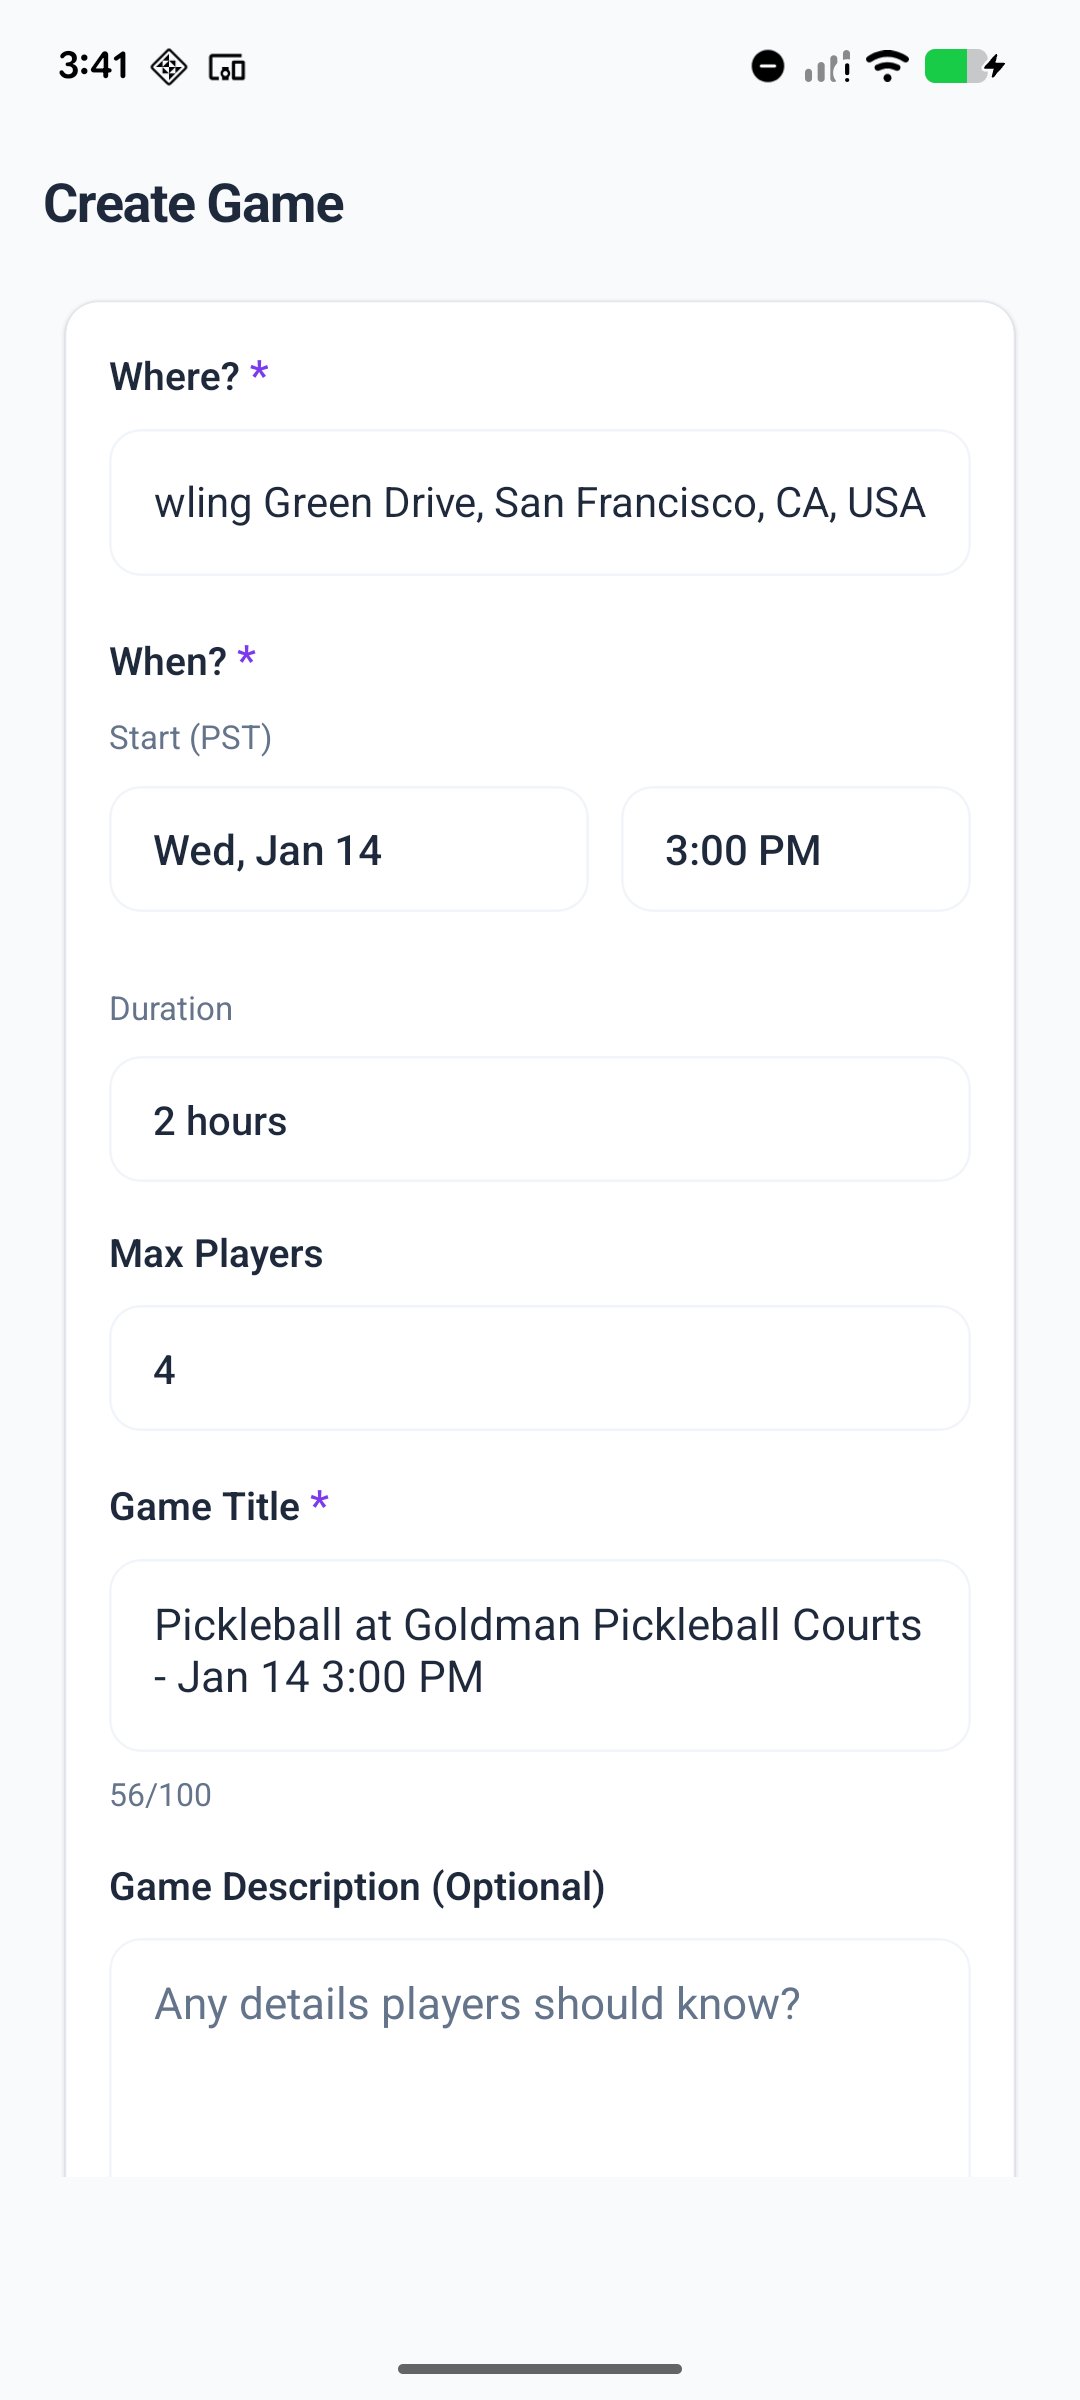Screen dimensions: 1080x2400
Task: Tap the charging battery icon
Action: click(963, 67)
